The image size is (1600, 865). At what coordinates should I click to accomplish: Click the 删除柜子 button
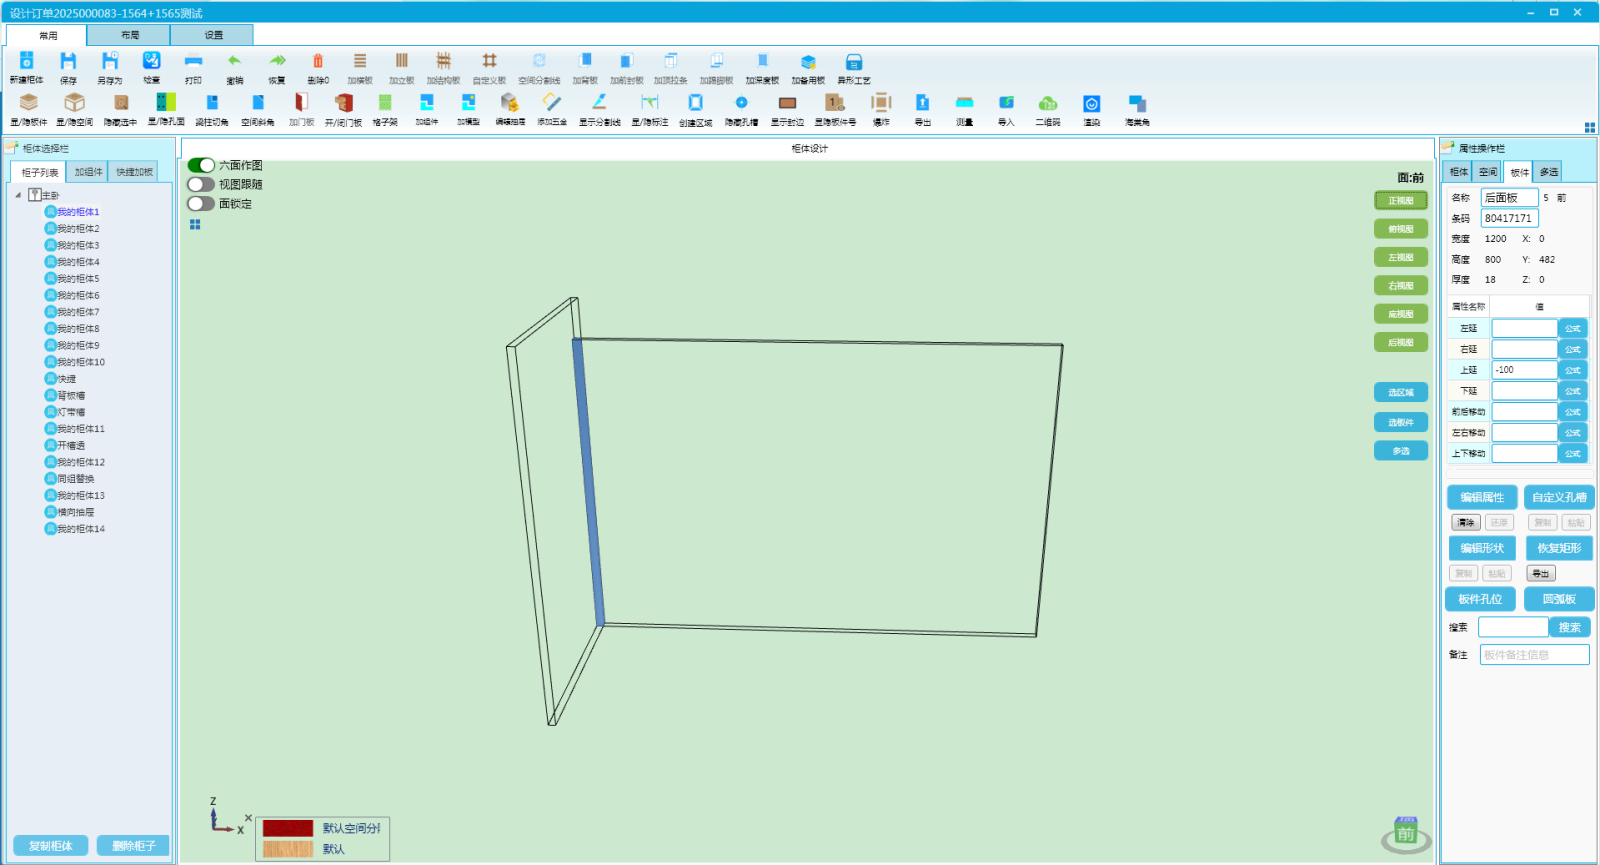[133, 846]
